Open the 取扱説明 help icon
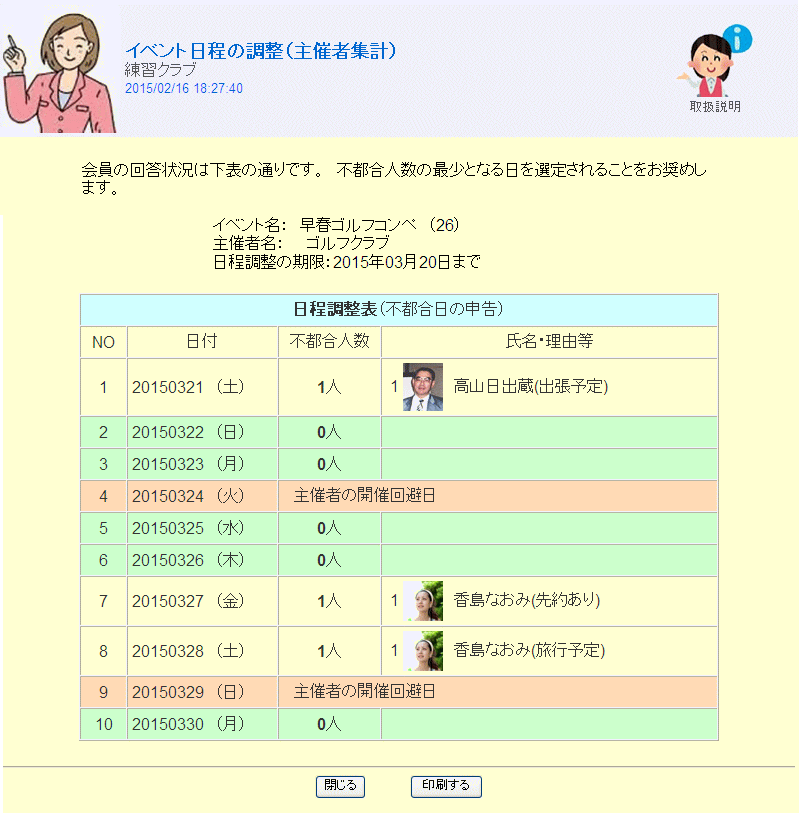 [x=714, y=69]
